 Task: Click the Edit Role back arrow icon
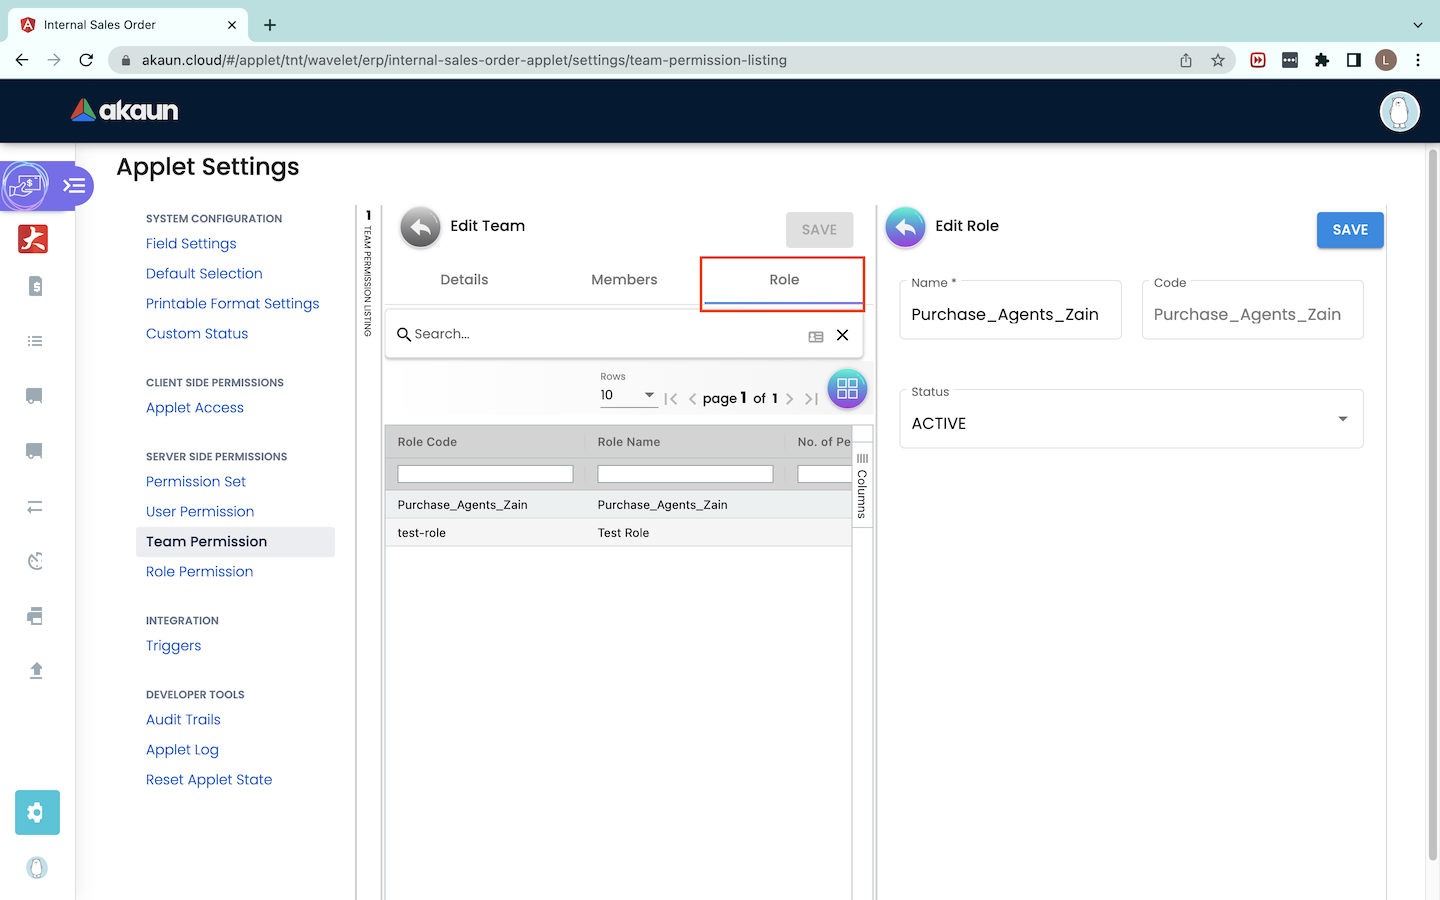[905, 228]
